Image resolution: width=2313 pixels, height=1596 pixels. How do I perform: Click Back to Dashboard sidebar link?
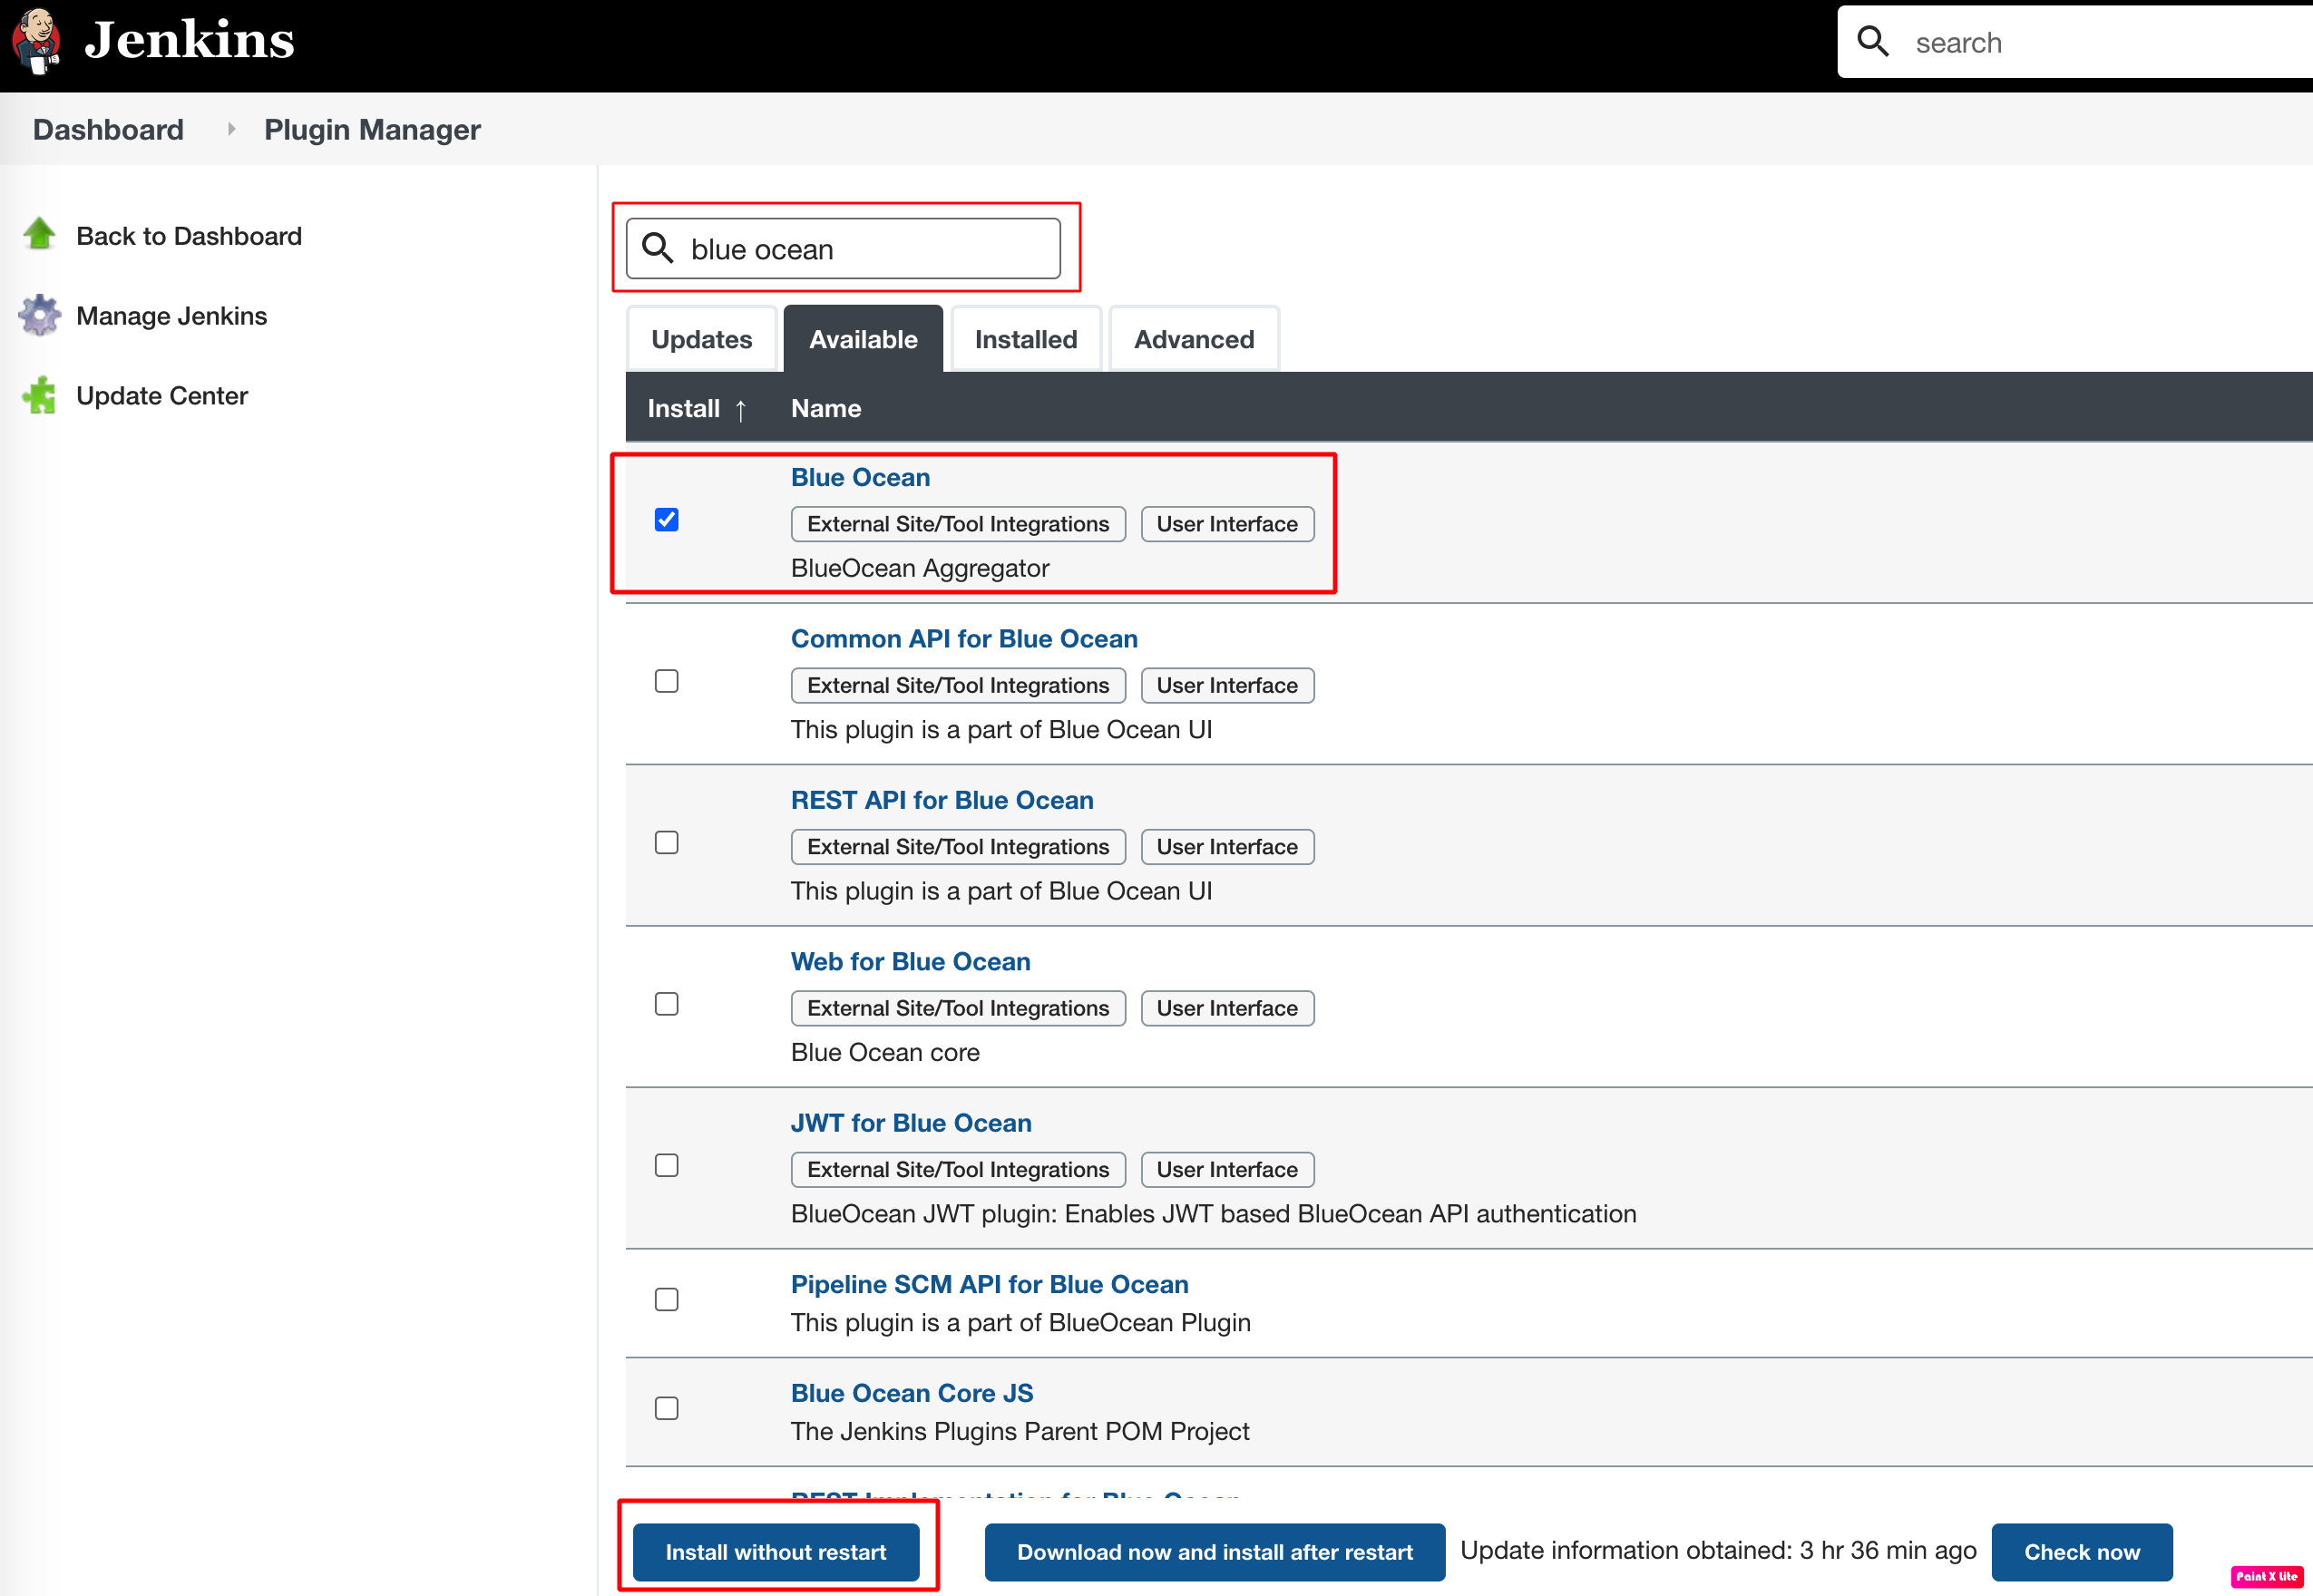tap(189, 236)
